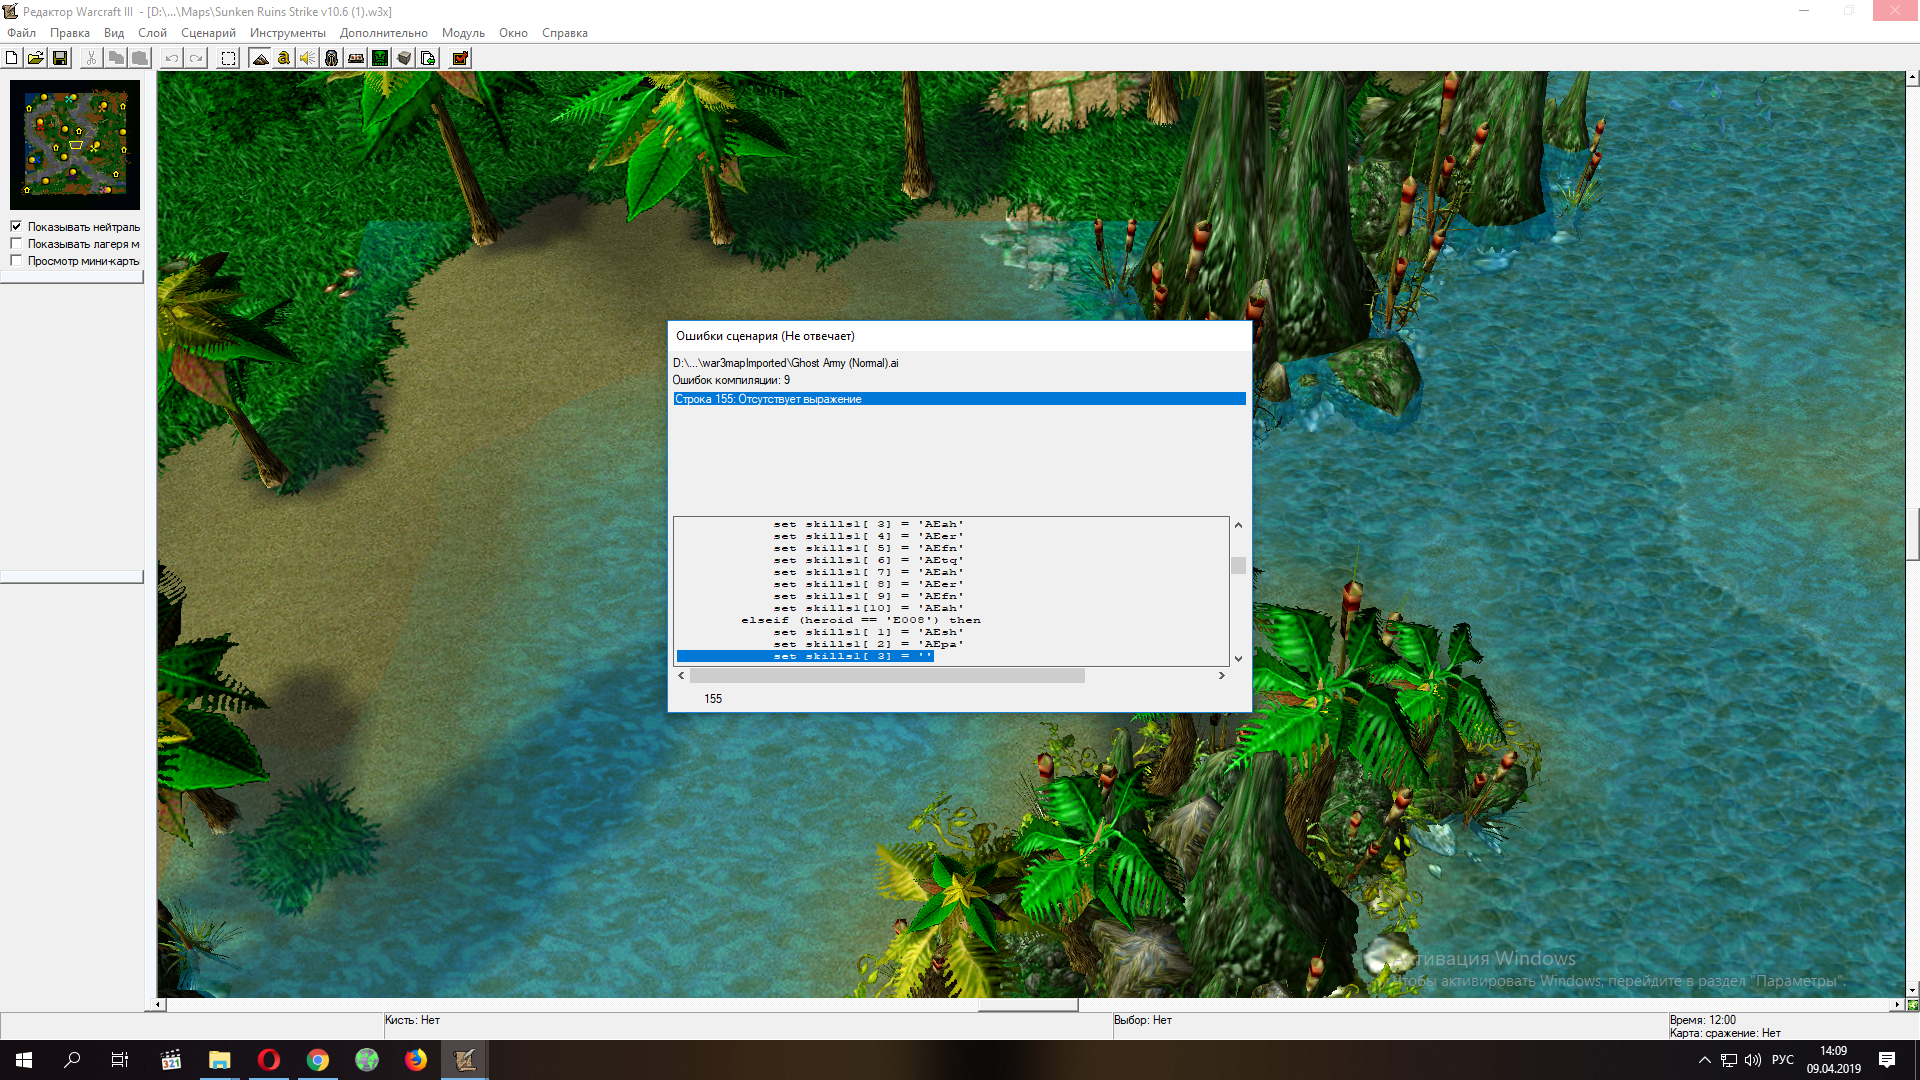Open the Object Manager grey cube icon
Image resolution: width=1920 pixels, height=1080 pixels.
click(404, 58)
